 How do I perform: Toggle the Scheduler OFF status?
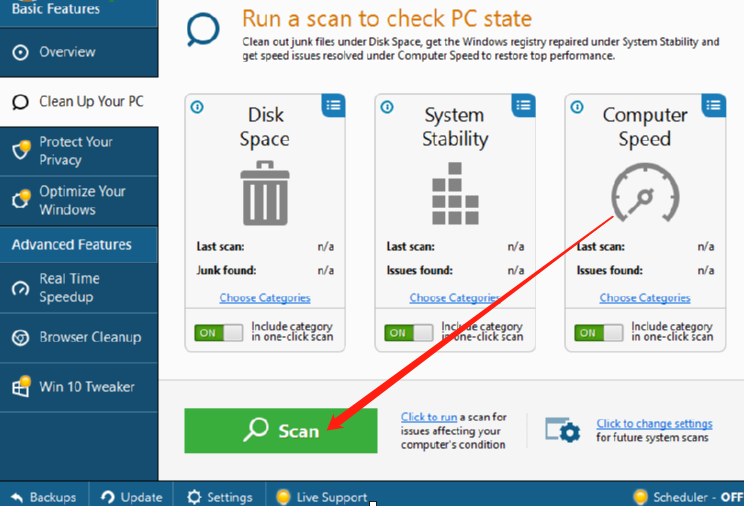[x=688, y=497]
